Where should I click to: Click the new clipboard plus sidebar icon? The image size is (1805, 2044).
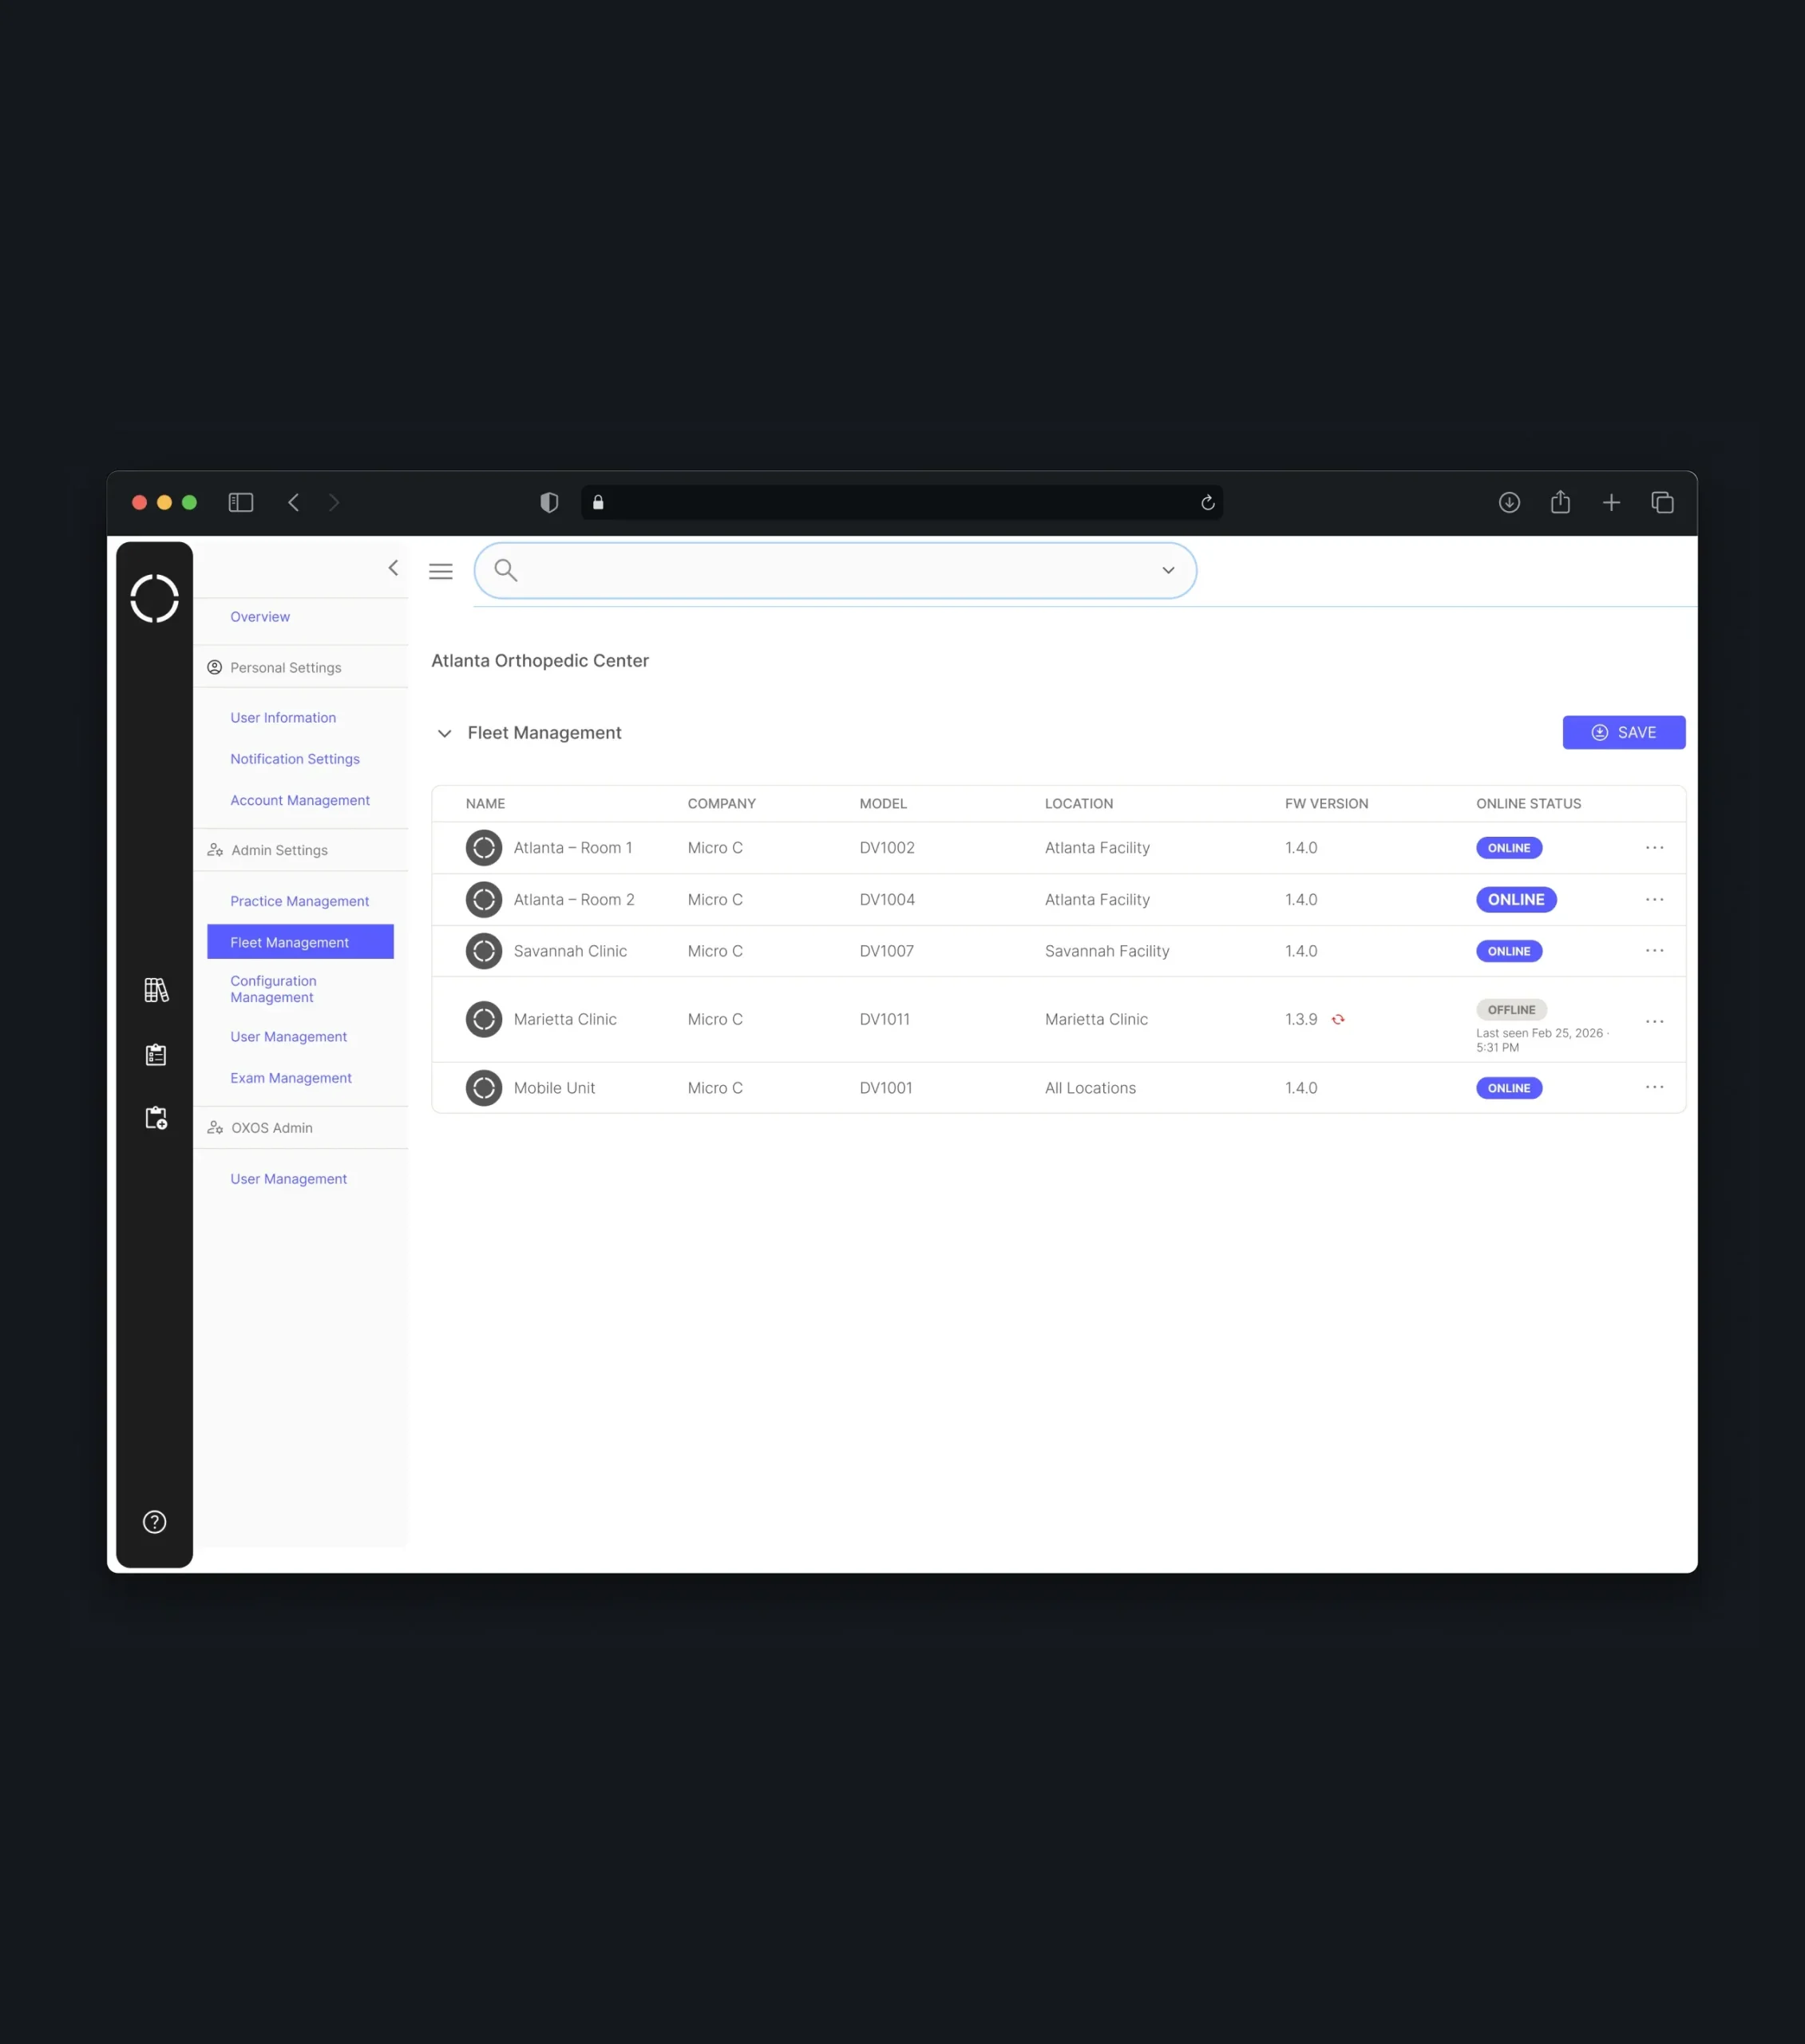(x=156, y=1118)
